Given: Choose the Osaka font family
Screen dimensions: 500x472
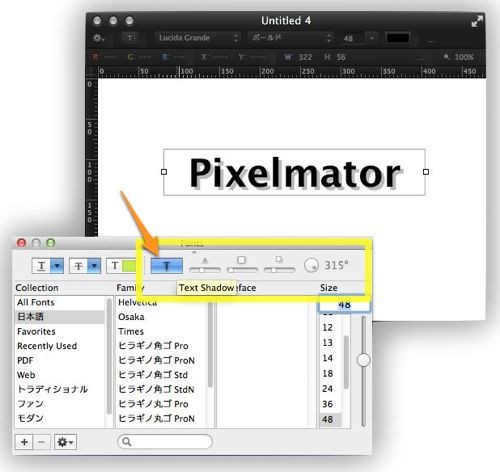Looking at the screenshot, I should [x=162, y=317].
